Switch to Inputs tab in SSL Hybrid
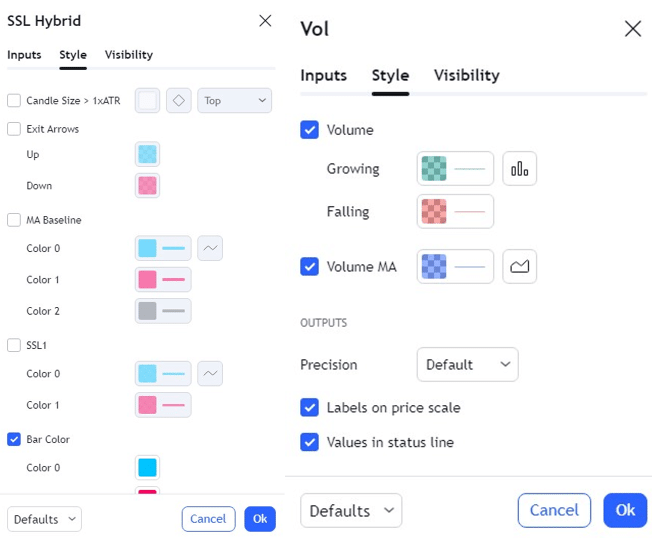 24,55
